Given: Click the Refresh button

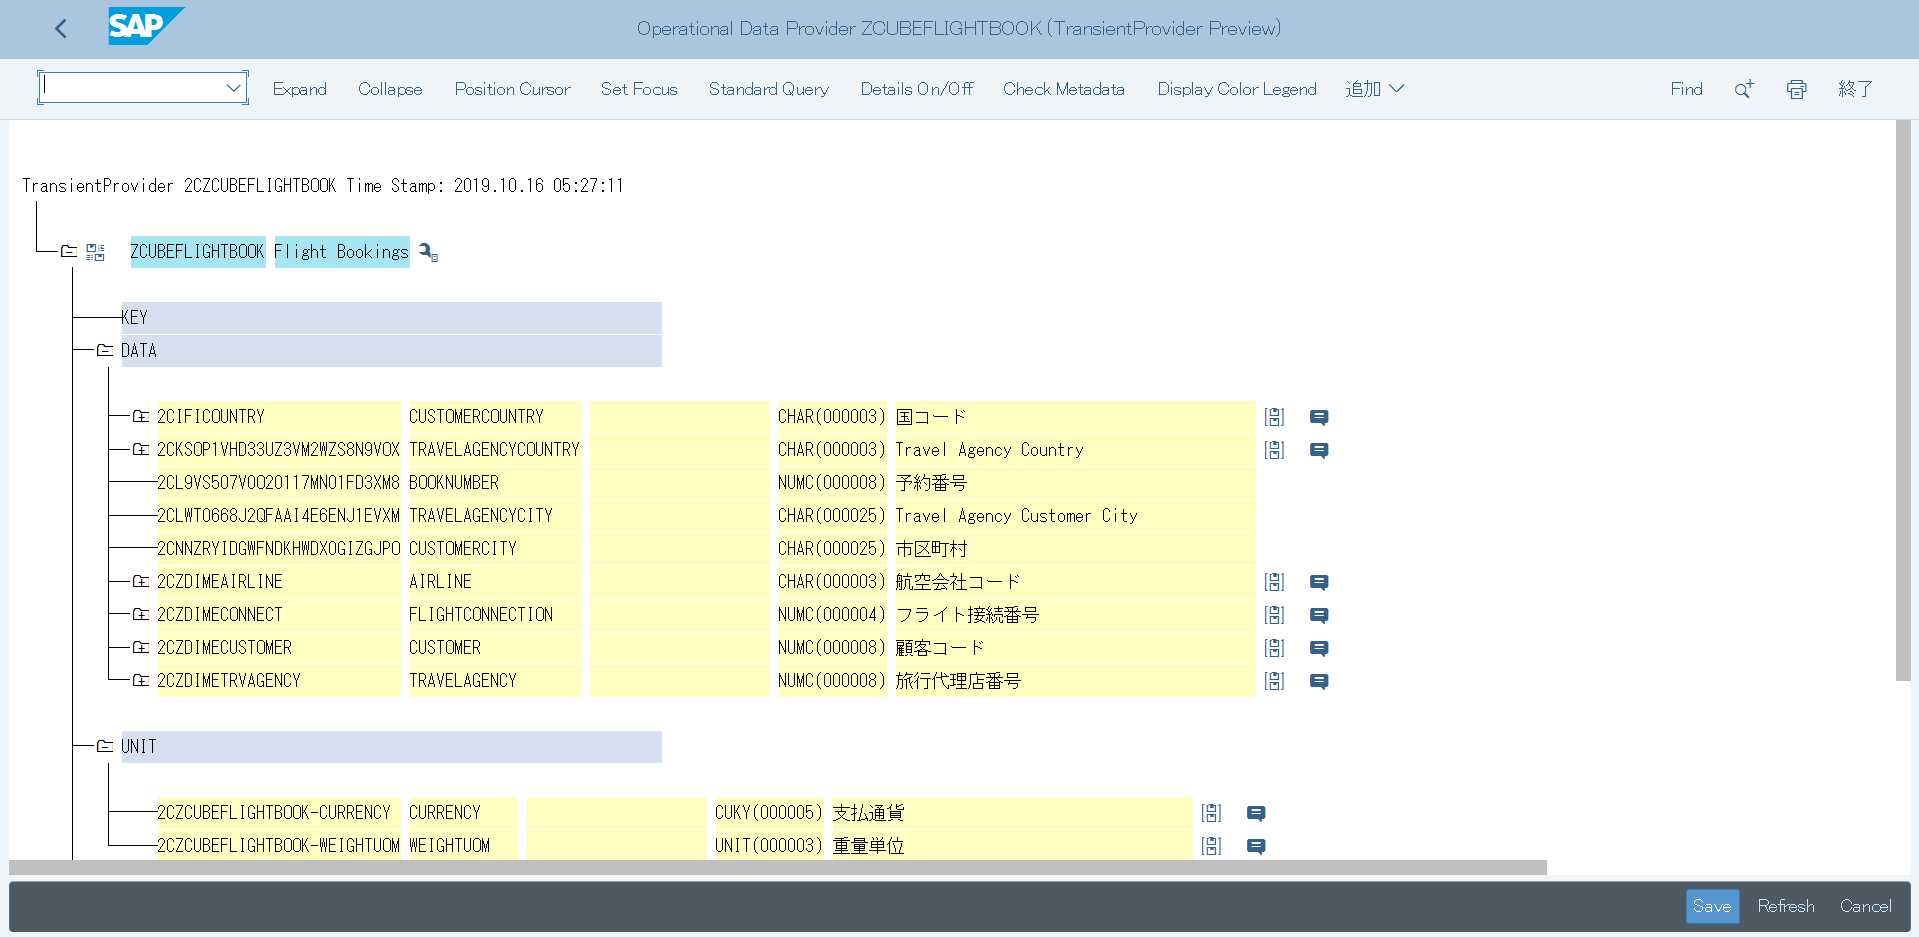Looking at the screenshot, I should 1786,906.
